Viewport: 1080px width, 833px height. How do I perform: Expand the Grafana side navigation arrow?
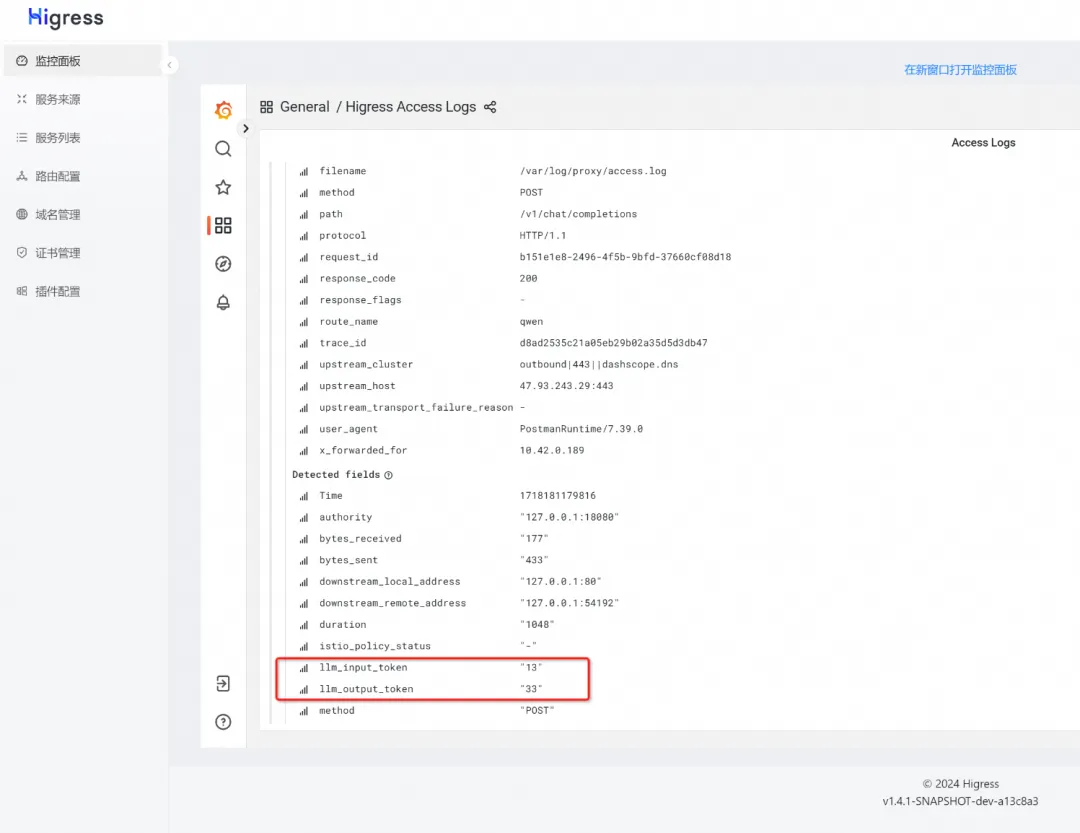pos(246,129)
